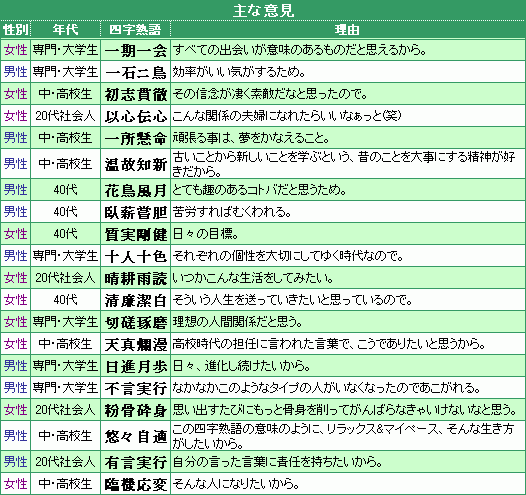Click 女性 in the 質実剛健 row
This screenshot has width=526, height=495.
click(15, 234)
